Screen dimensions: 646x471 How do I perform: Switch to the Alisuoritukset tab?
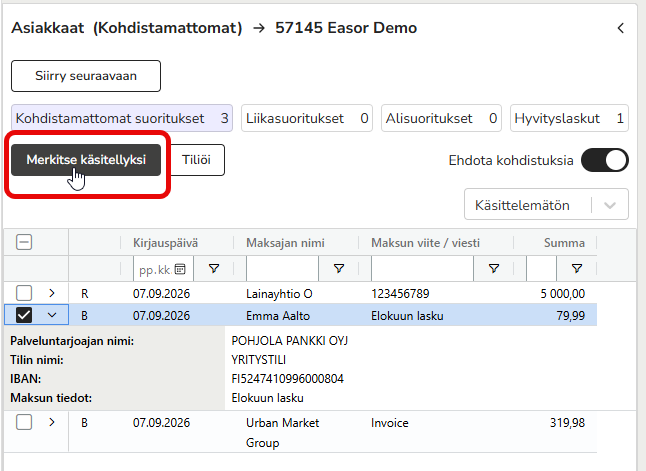tap(441, 119)
